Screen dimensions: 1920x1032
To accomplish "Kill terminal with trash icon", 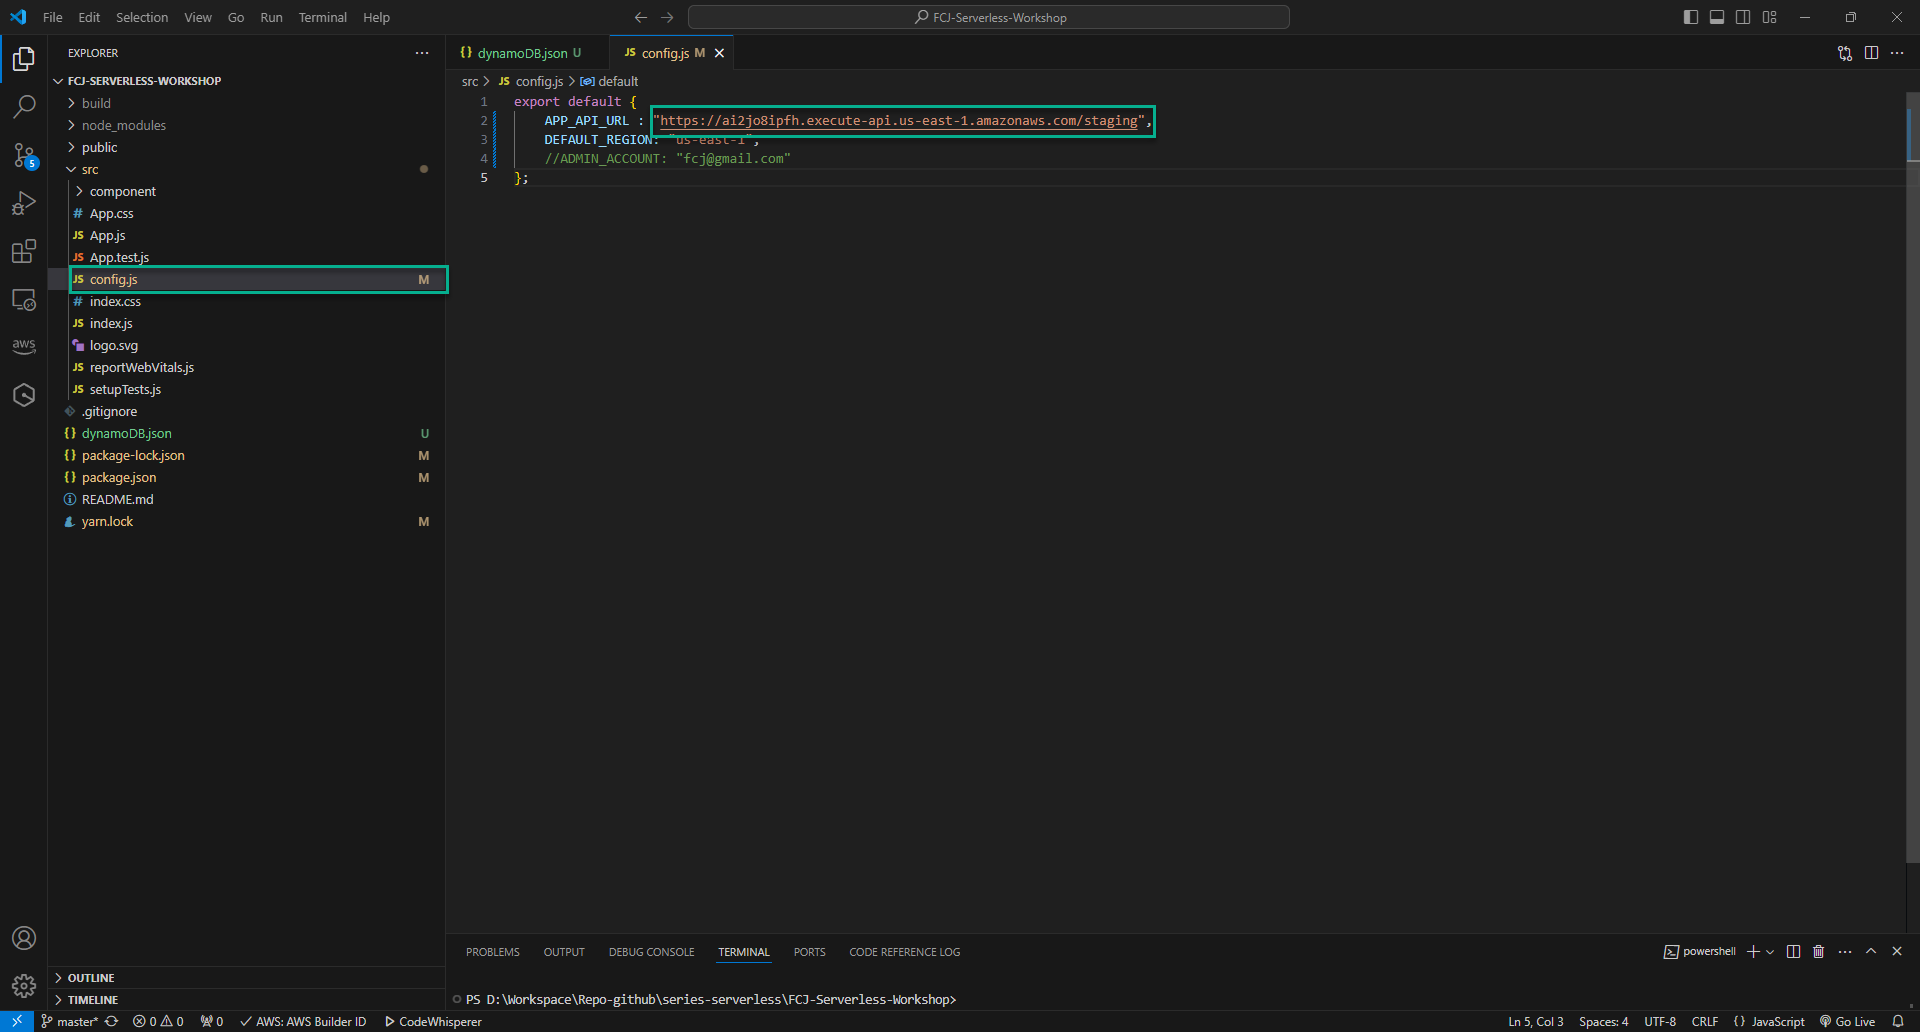I will point(1819,951).
